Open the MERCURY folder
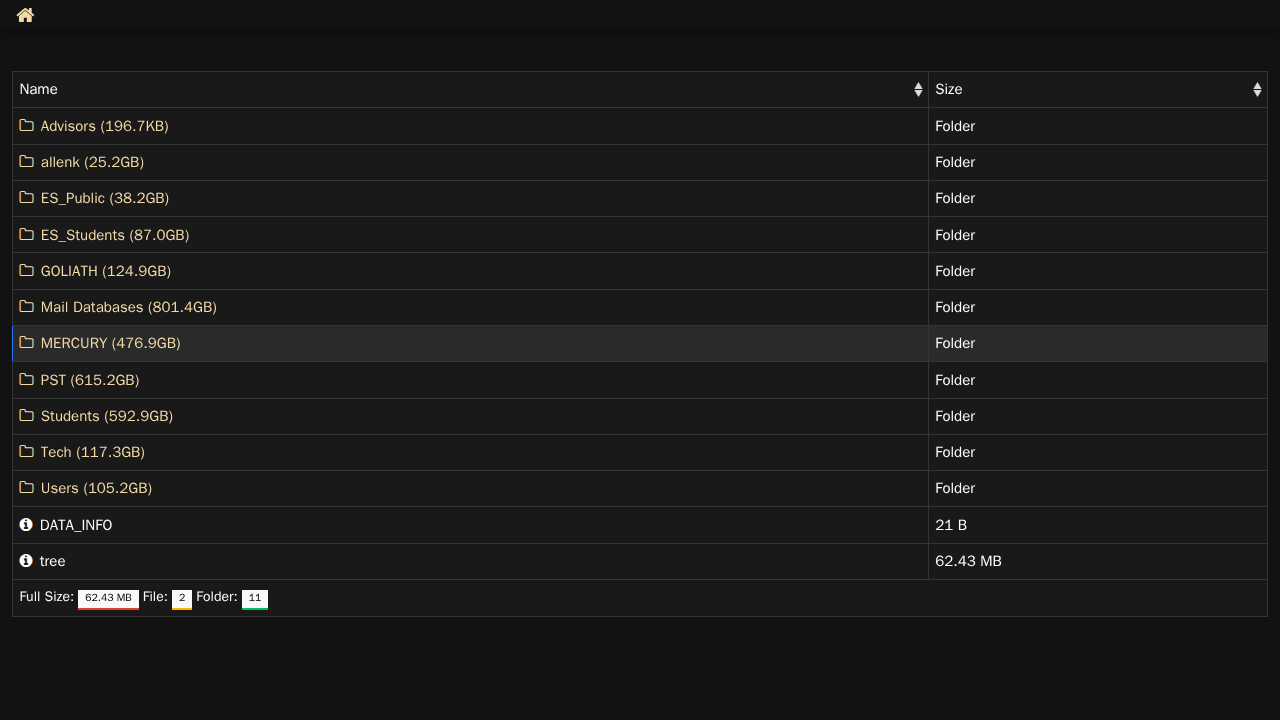Viewport: 1280px width, 720px height. 110,343
